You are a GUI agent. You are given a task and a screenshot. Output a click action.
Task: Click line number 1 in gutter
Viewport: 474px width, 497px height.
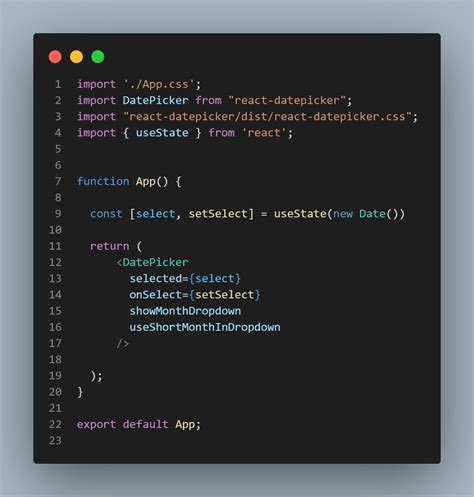click(x=58, y=84)
